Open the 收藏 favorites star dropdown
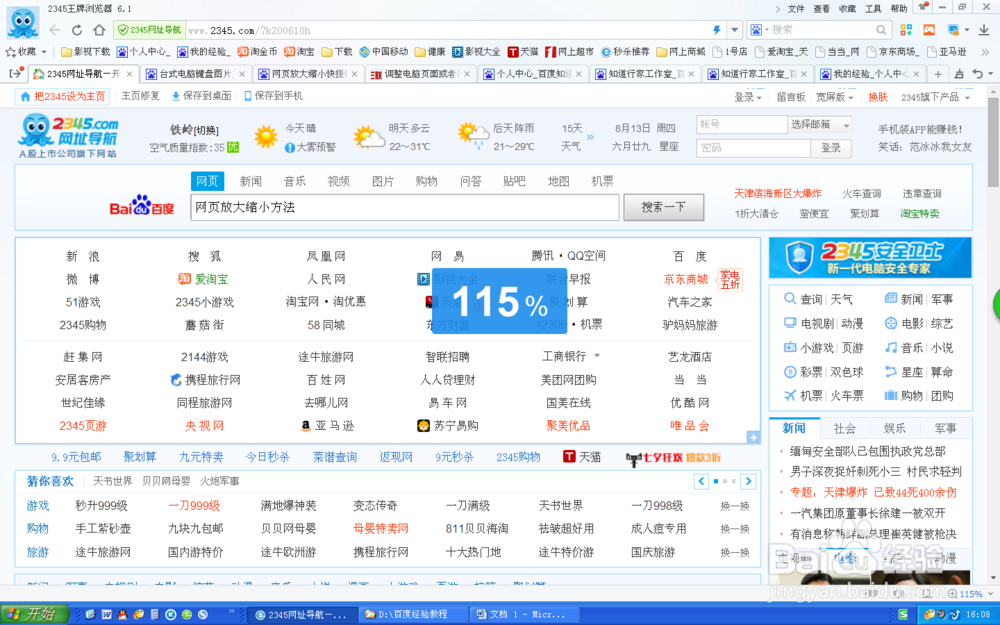The image size is (1000, 625). coord(26,52)
